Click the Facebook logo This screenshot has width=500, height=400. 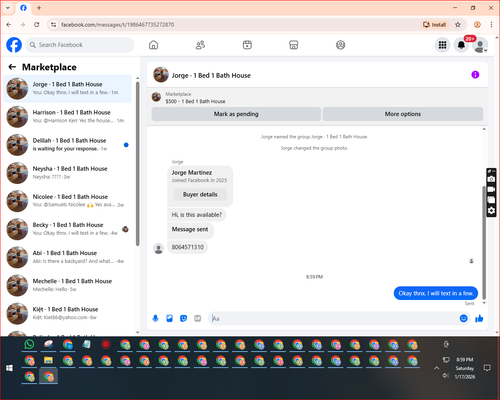pos(14,45)
